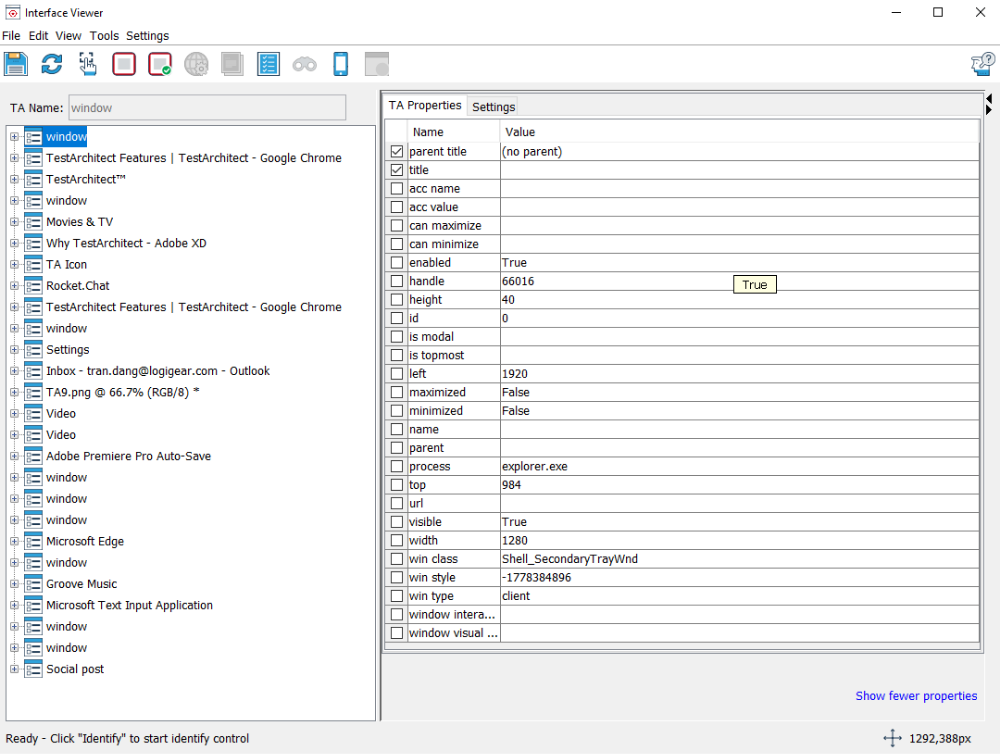The width and height of the screenshot is (1000, 754).
Task: Expand the Social post tree node
Action: (14, 669)
